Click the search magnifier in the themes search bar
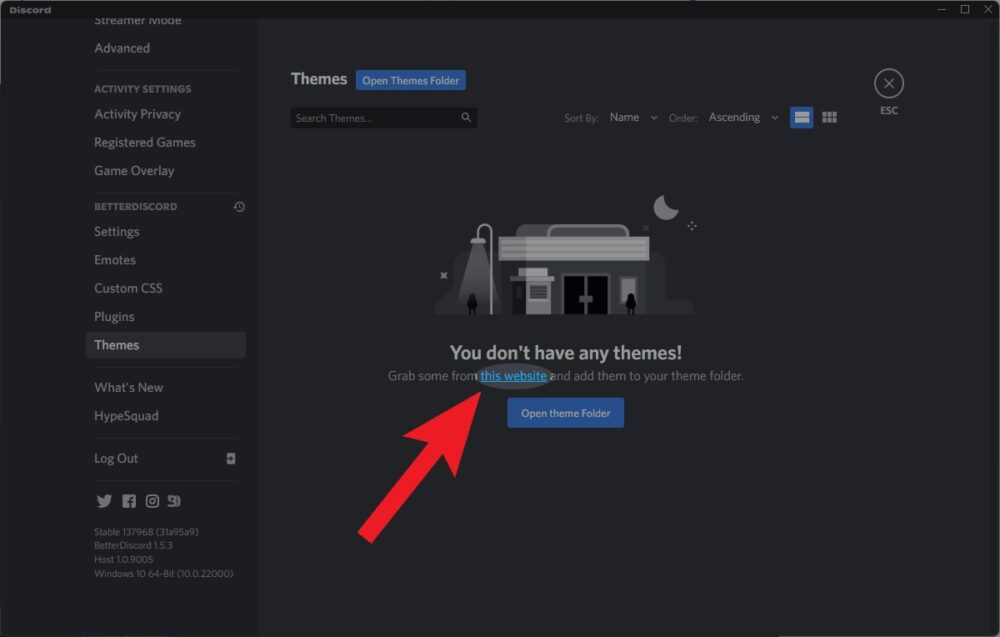This screenshot has width=1000, height=637. coord(466,117)
